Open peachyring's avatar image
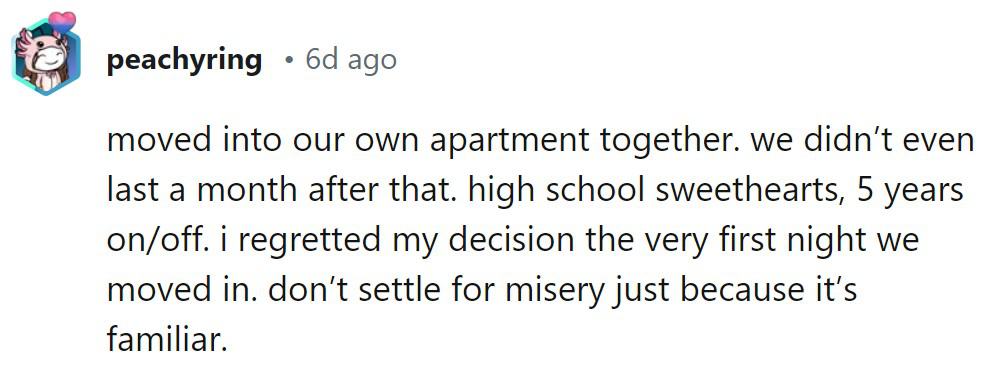The image size is (1002, 372). (x=46, y=56)
